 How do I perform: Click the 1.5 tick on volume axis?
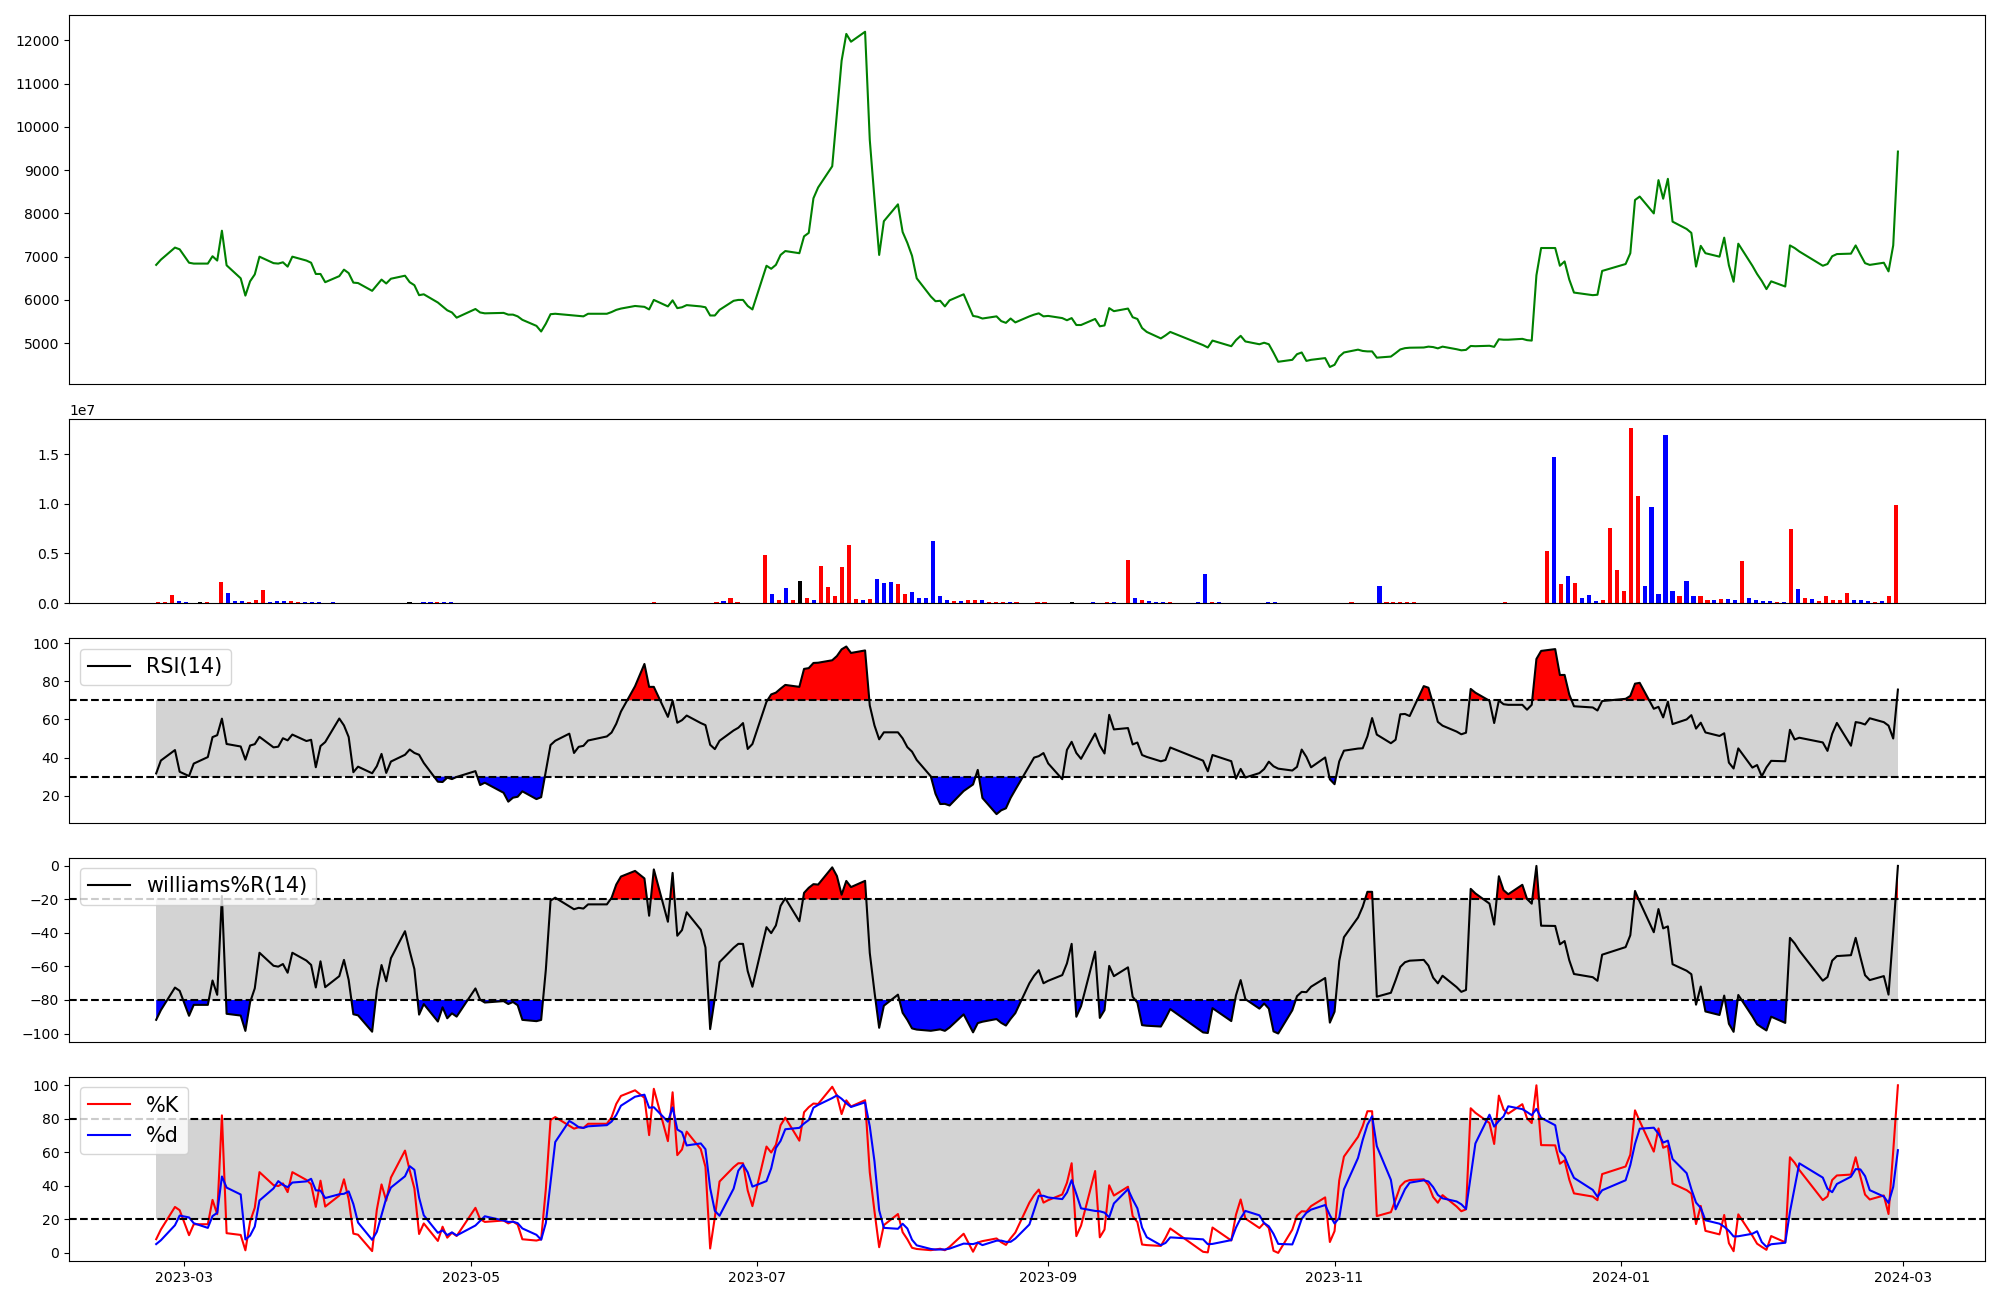pos(48,455)
